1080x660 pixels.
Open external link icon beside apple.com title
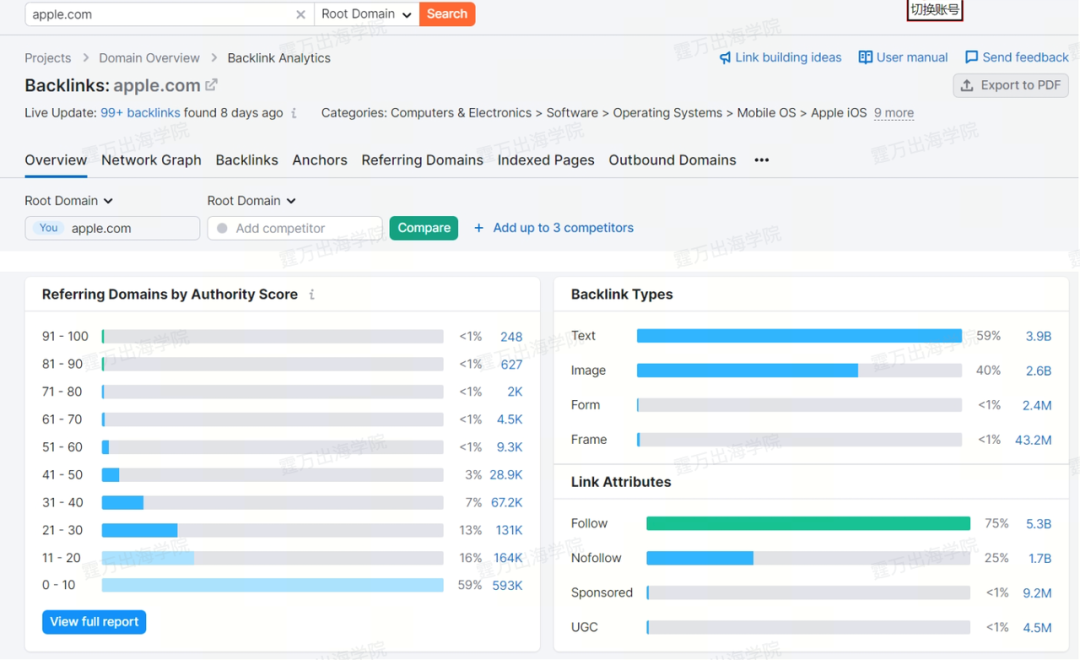click(x=211, y=85)
